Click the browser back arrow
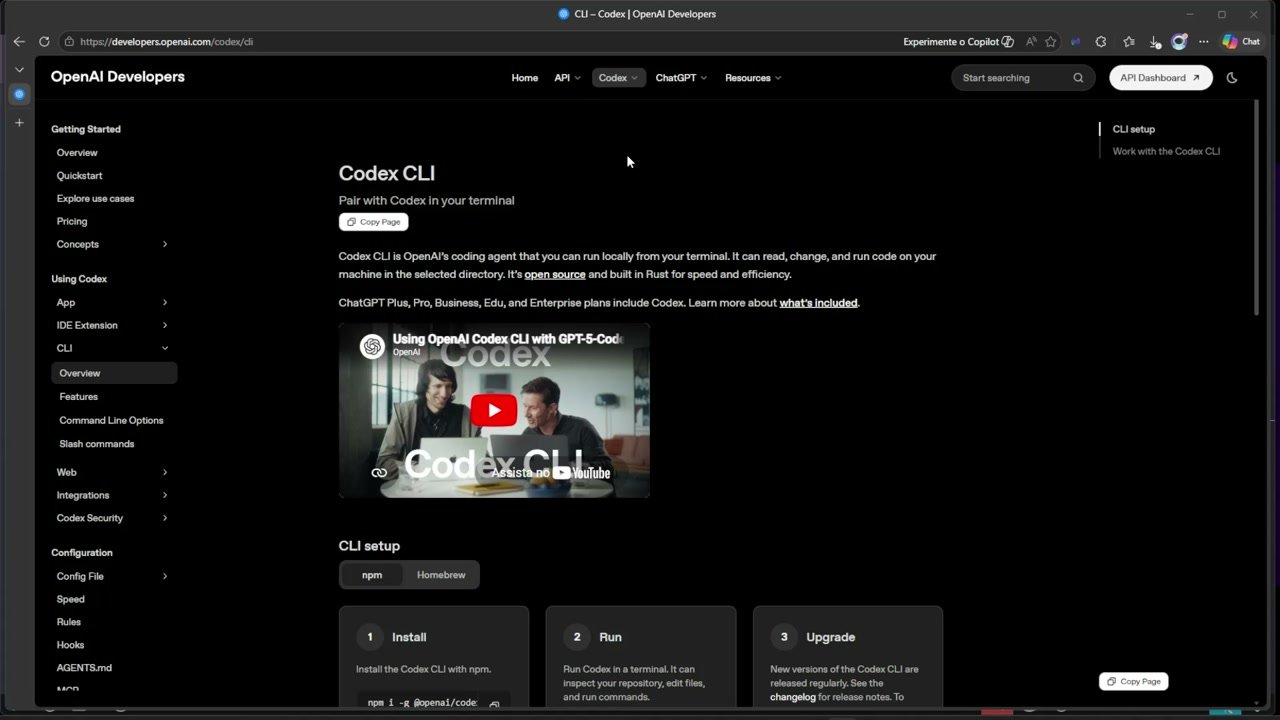The image size is (1280, 720). [19, 42]
